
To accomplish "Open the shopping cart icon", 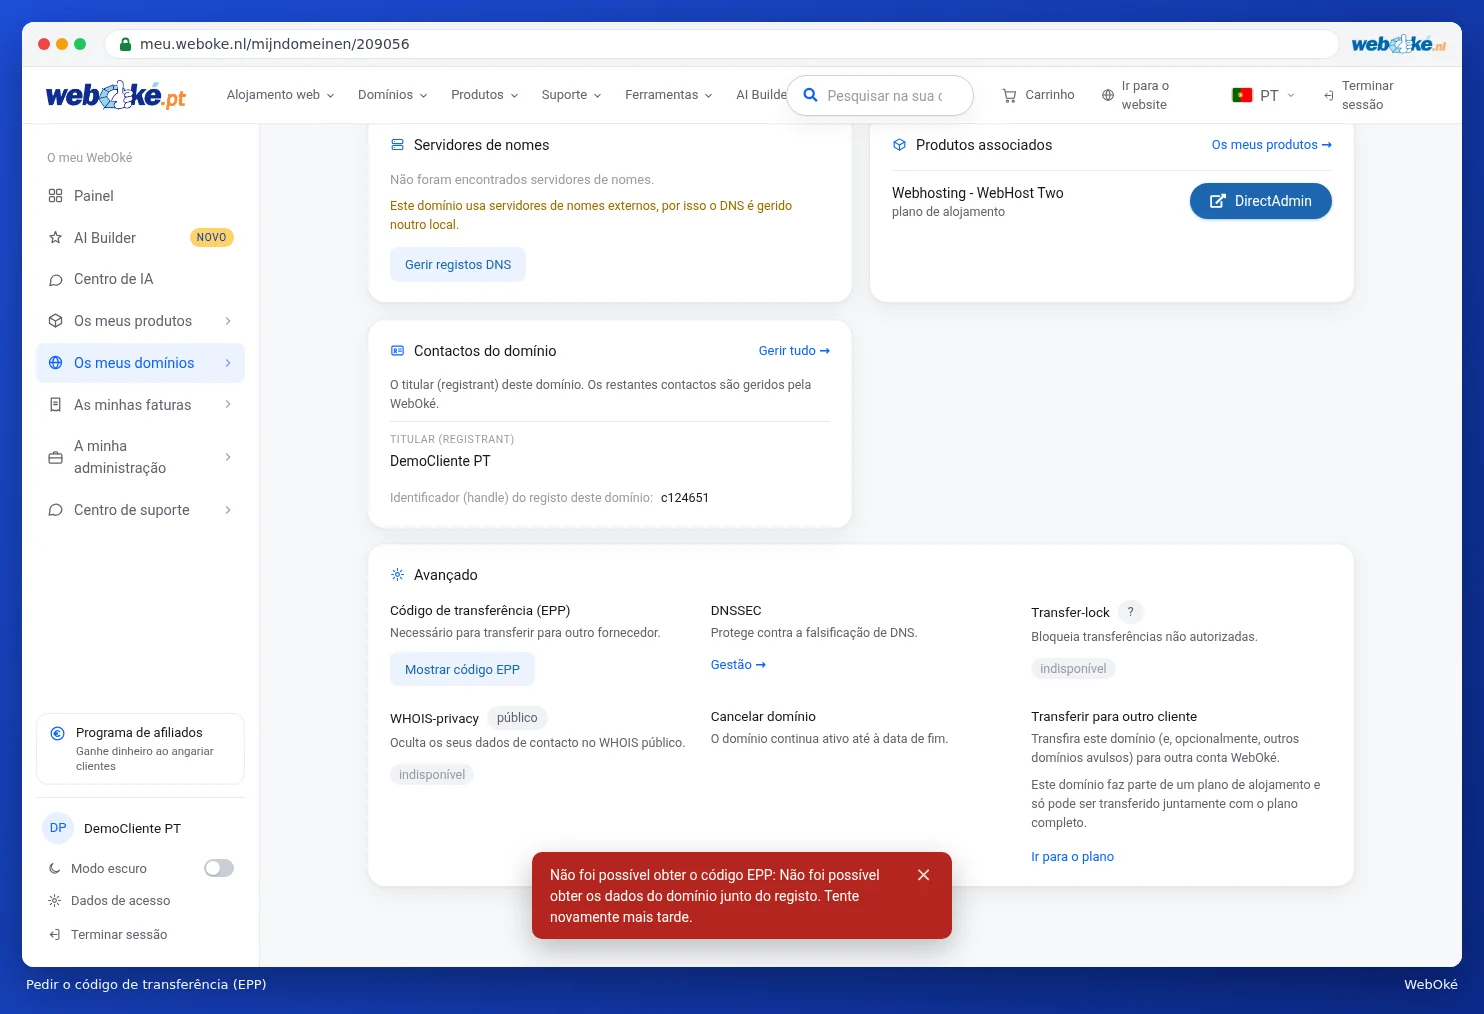I will coord(1009,96).
